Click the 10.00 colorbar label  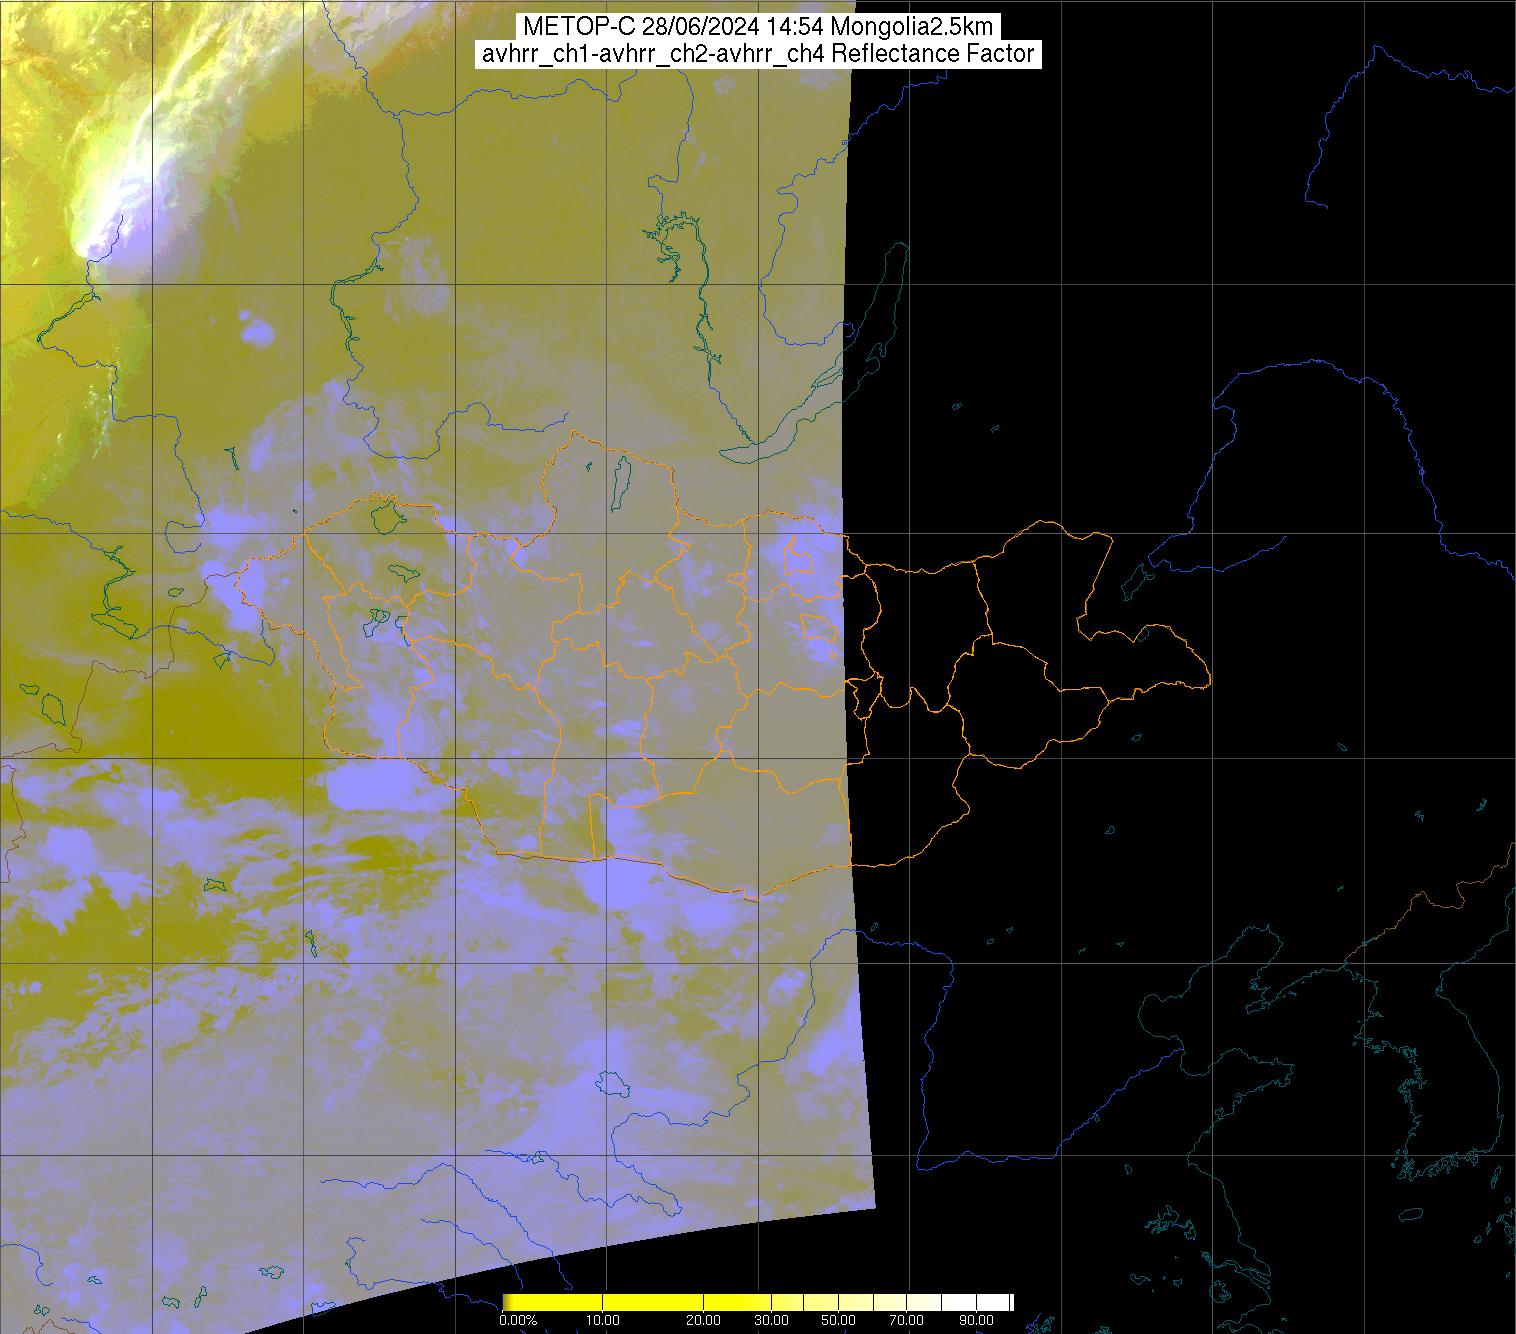602,1320
